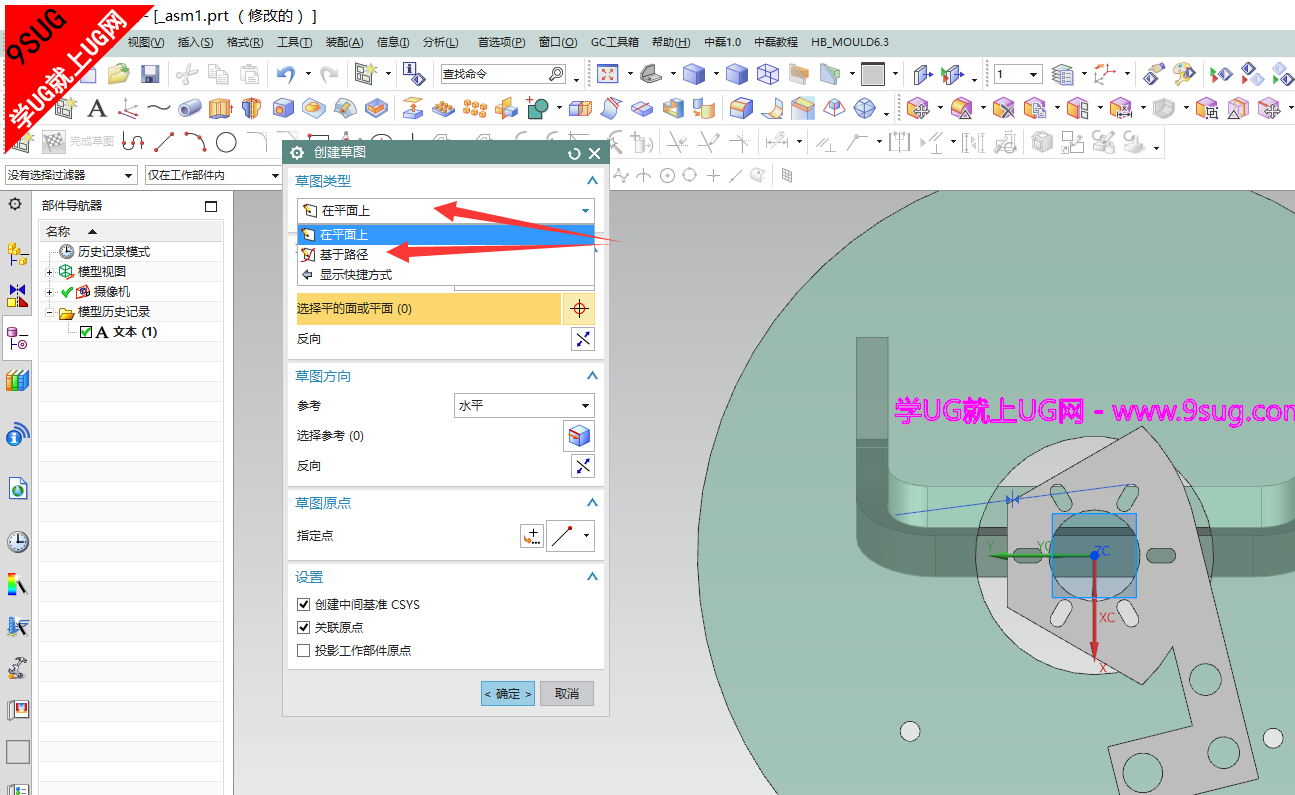The image size is (1295, 795).
Task: Open the Constraint Navigator sidebar tab
Action: (x=17, y=296)
